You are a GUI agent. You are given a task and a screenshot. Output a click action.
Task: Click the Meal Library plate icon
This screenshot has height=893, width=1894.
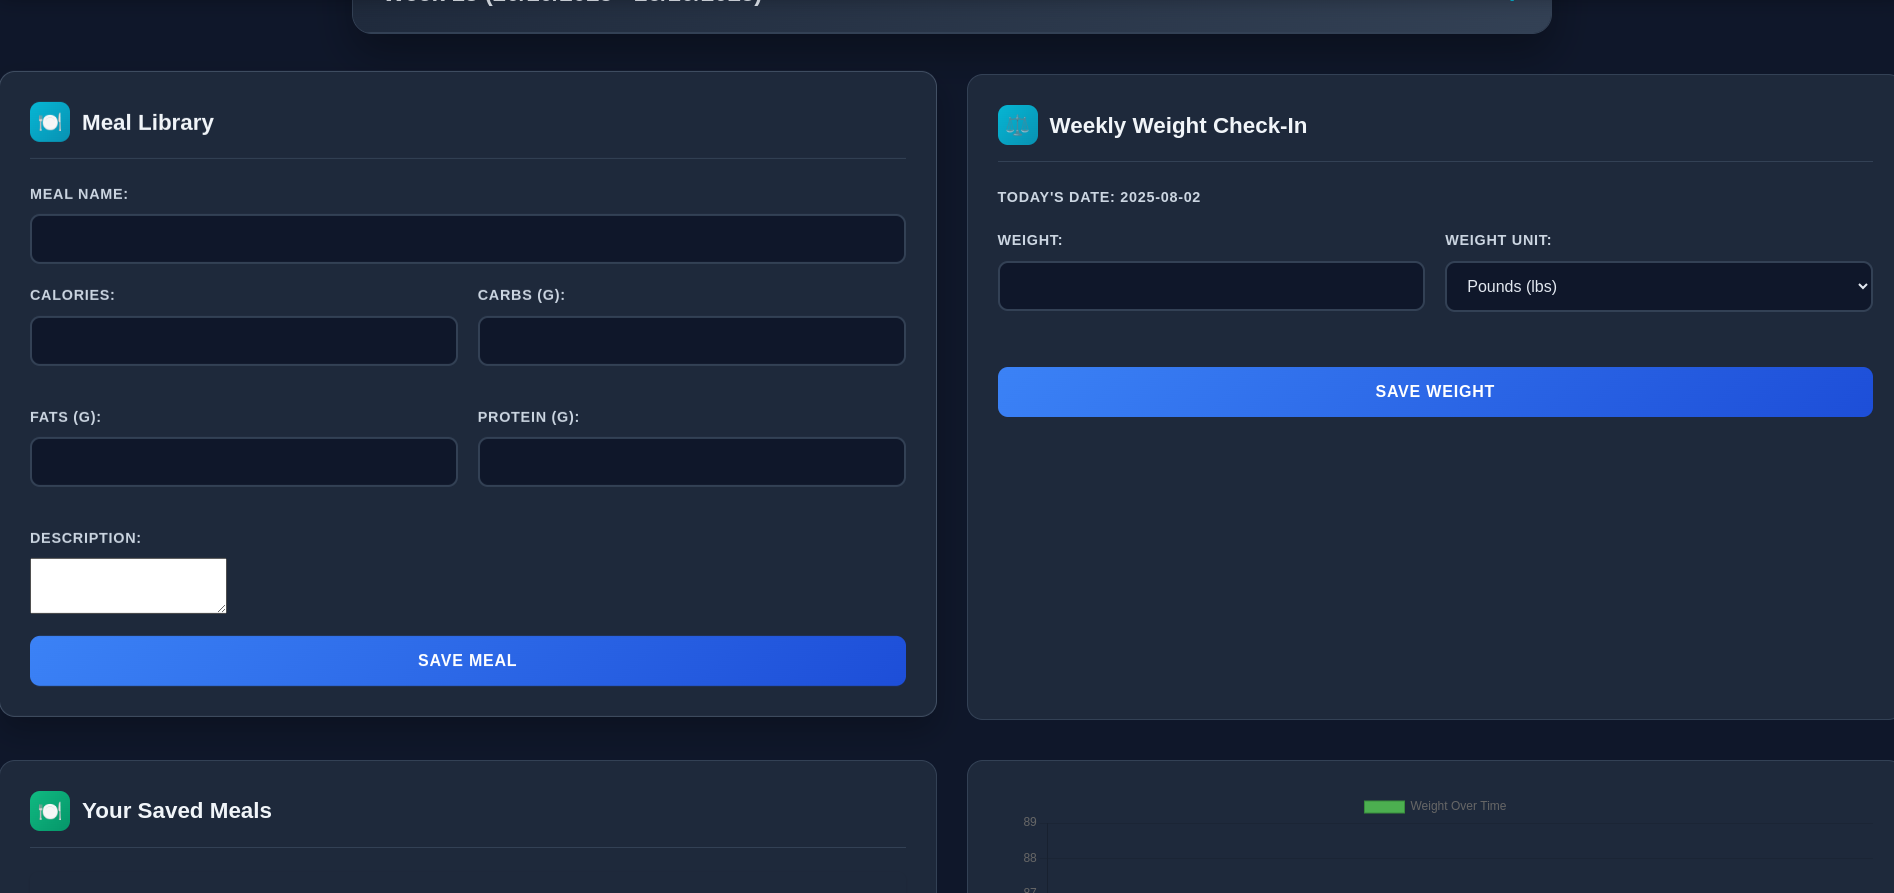(x=50, y=122)
